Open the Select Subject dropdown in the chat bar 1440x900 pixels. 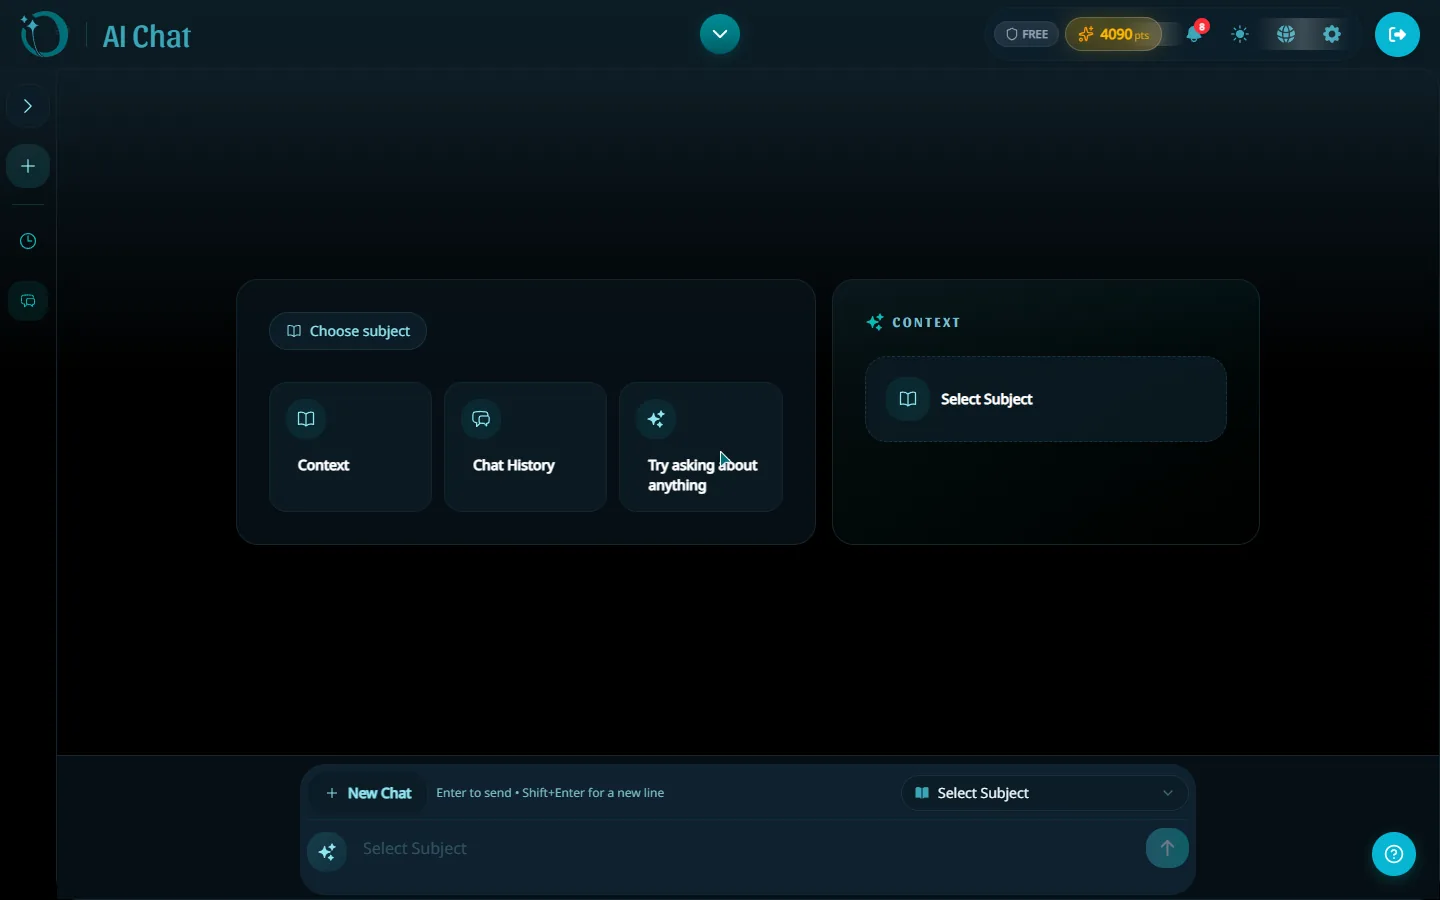coord(1045,793)
